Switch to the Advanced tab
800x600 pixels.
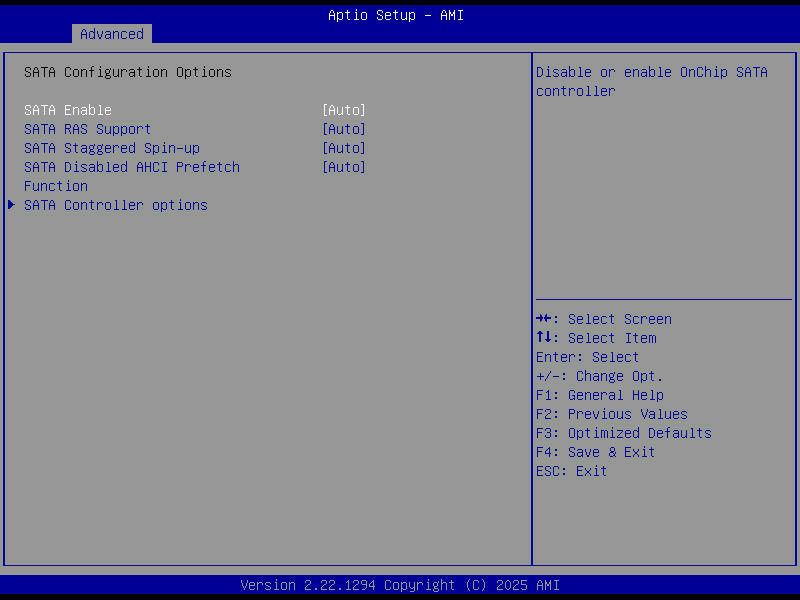(111, 33)
